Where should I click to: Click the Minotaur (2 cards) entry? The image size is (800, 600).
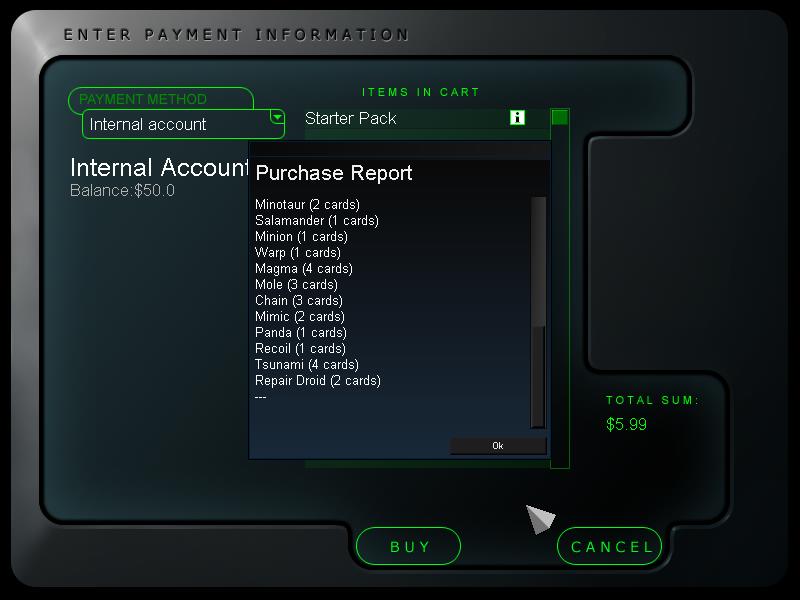(307, 205)
